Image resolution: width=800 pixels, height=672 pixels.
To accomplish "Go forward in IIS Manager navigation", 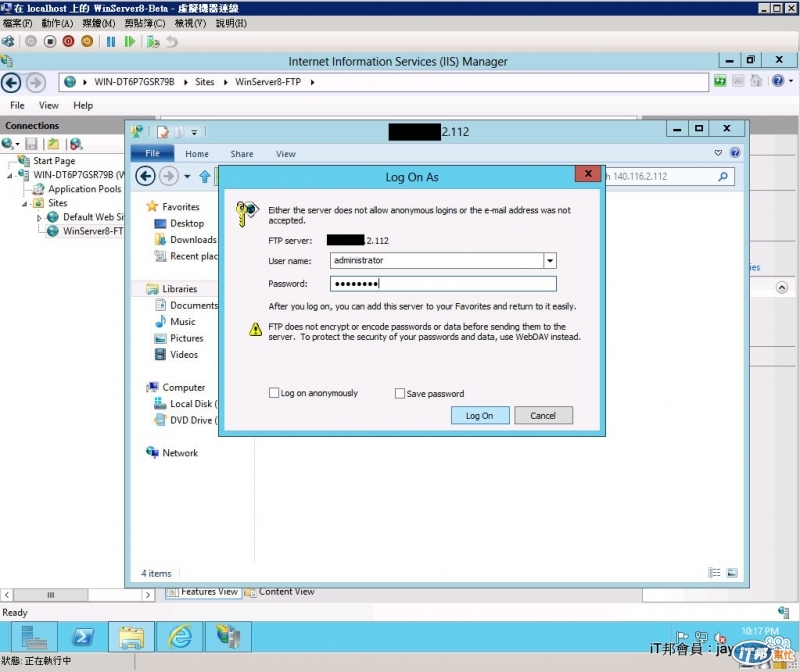I will tap(36, 83).
